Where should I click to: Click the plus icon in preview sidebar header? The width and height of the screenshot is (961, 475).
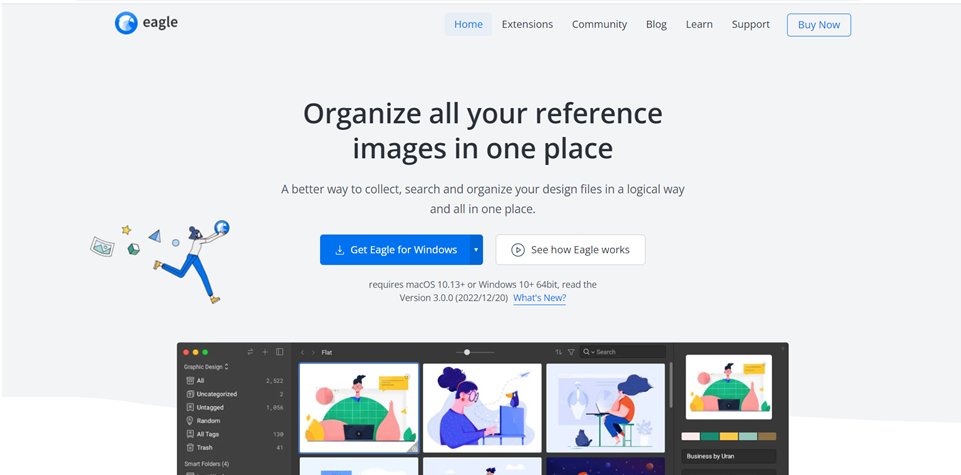[265, 352]
